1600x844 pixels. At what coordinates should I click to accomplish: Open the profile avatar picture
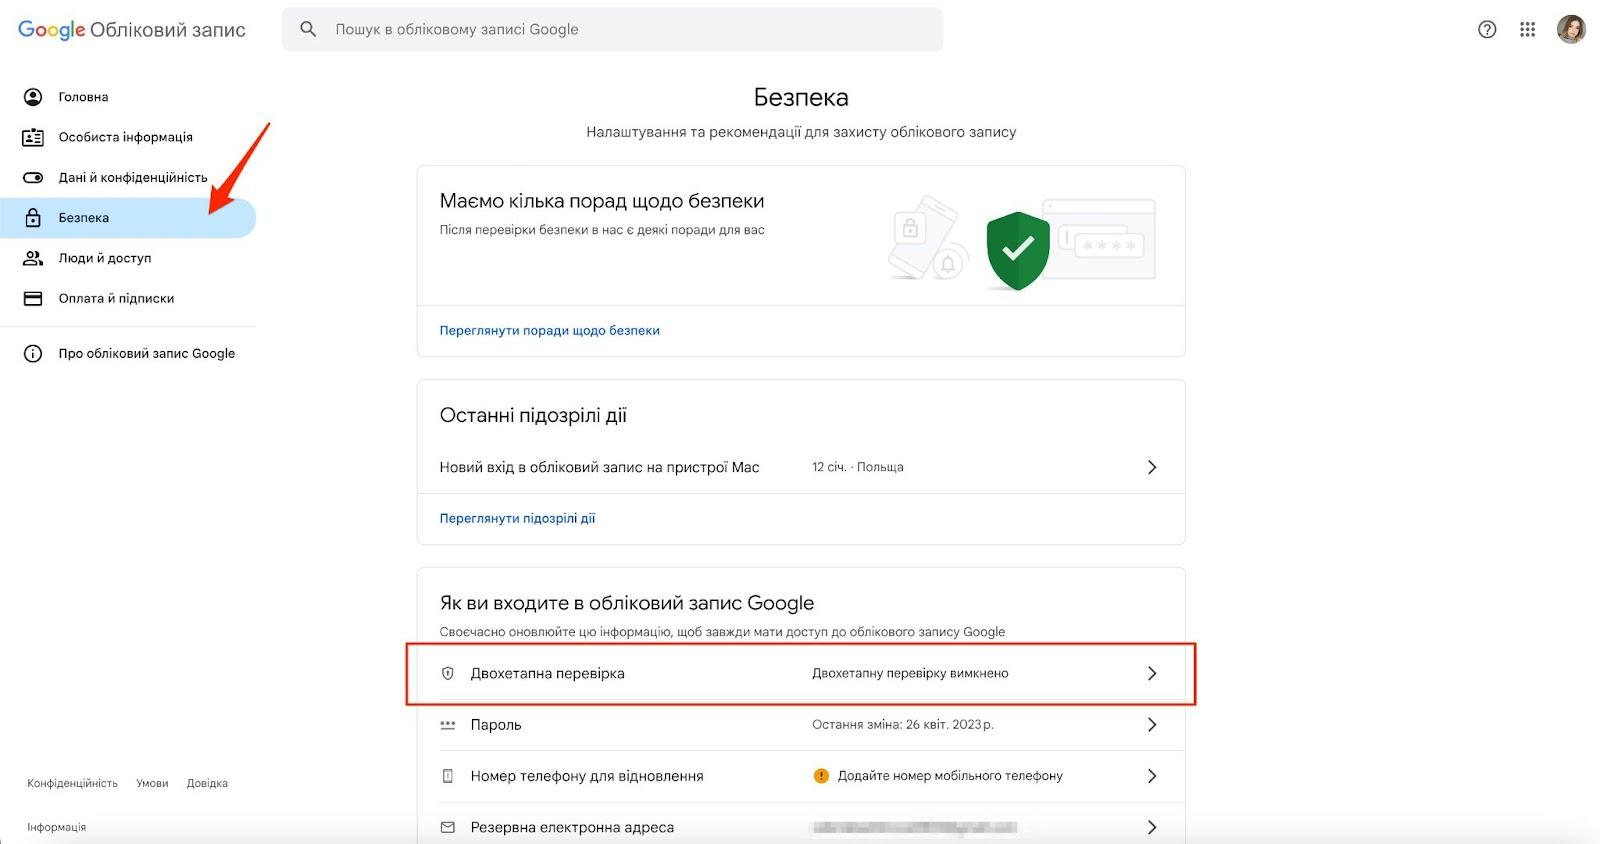1571,29
